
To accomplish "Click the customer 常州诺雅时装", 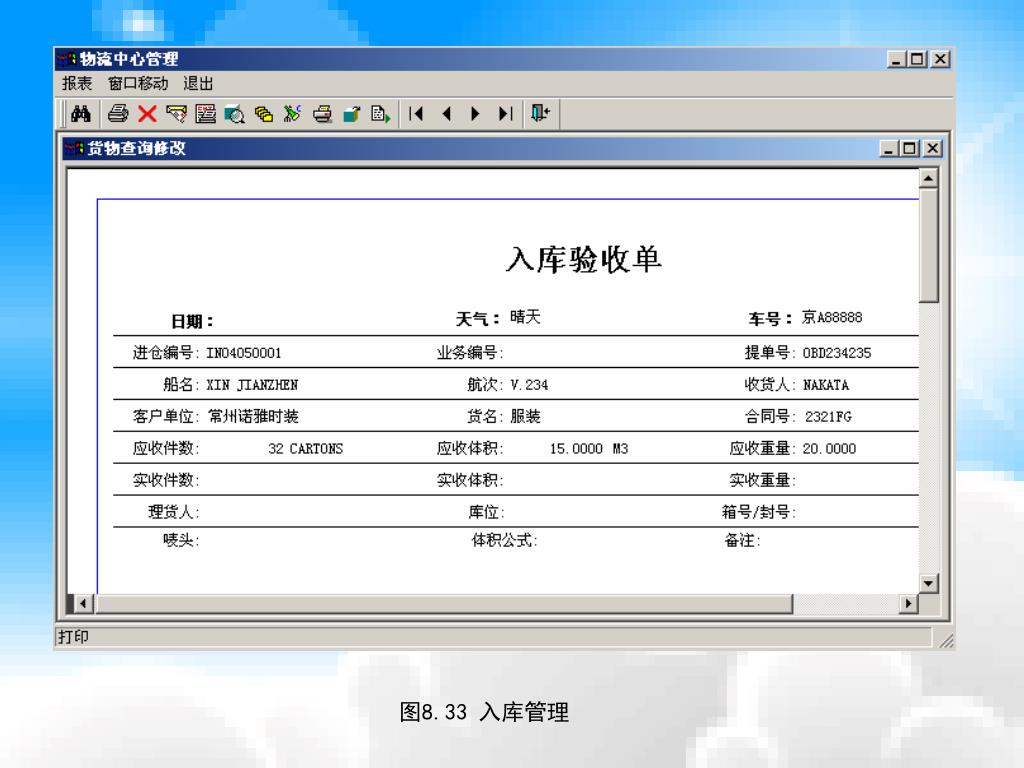I will pyautogui.click(x=253, y=417).
